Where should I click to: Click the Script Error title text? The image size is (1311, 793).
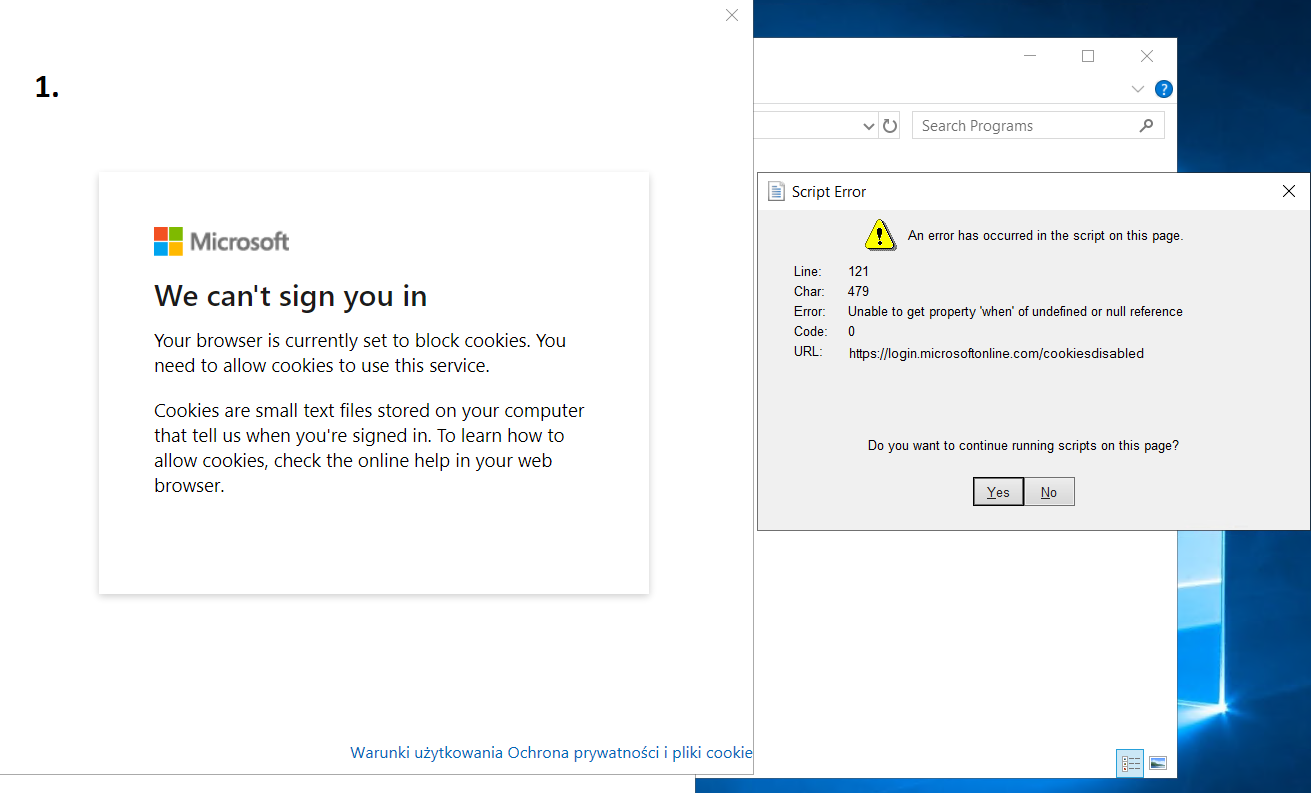pos(829,192)
